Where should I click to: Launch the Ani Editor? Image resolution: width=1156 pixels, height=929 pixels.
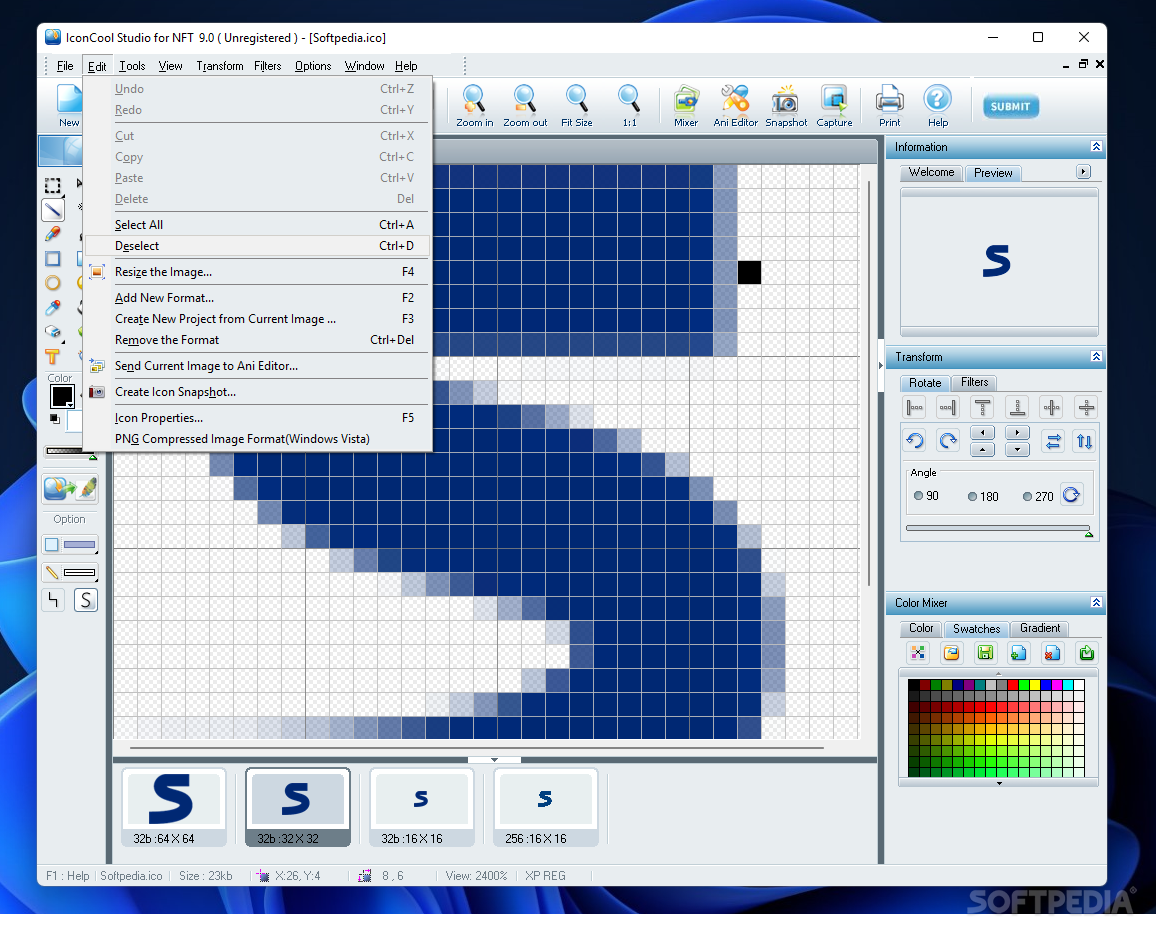[735, 106]
